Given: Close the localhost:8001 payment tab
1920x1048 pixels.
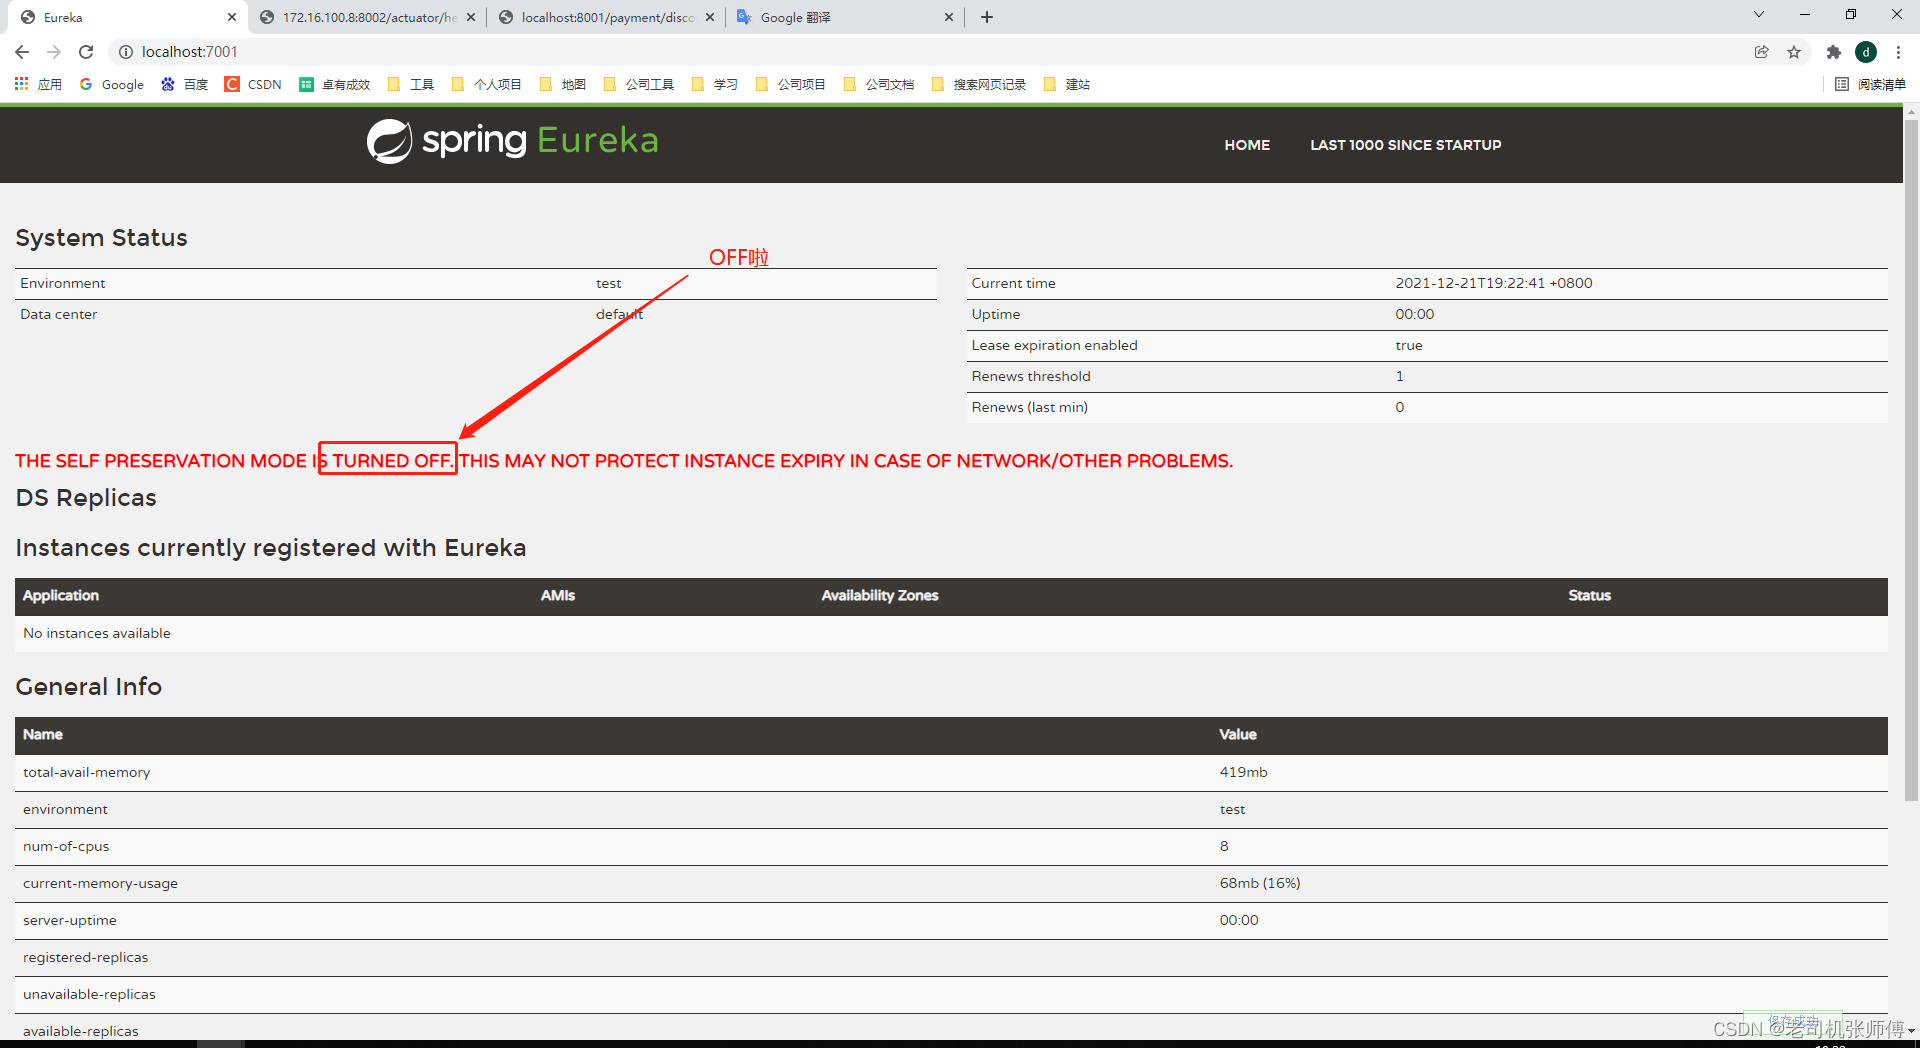Looking at the screenshot, I should [710, 17].
